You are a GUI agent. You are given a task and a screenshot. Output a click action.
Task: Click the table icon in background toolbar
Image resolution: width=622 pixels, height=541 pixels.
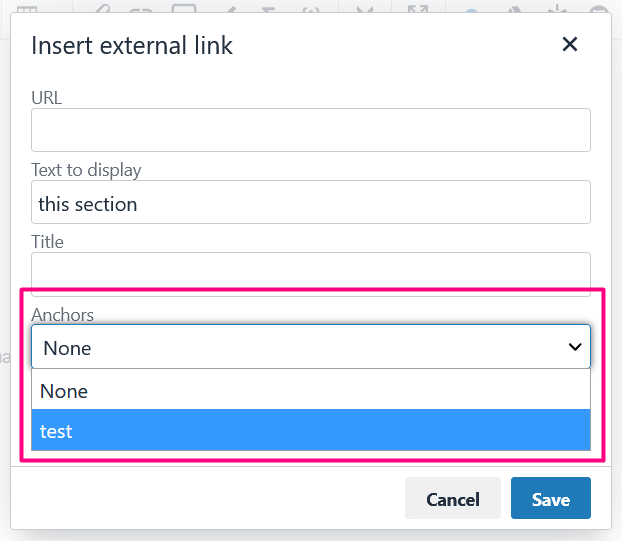point(27,9)
